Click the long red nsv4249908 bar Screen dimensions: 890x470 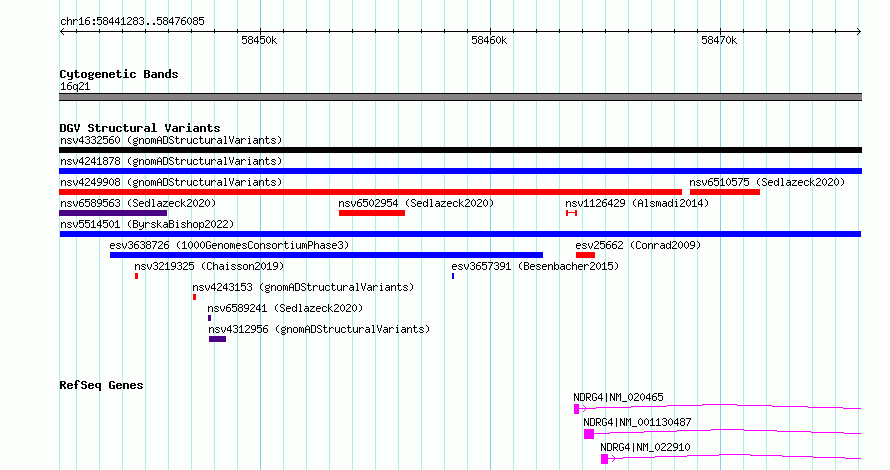click(371, 192)
